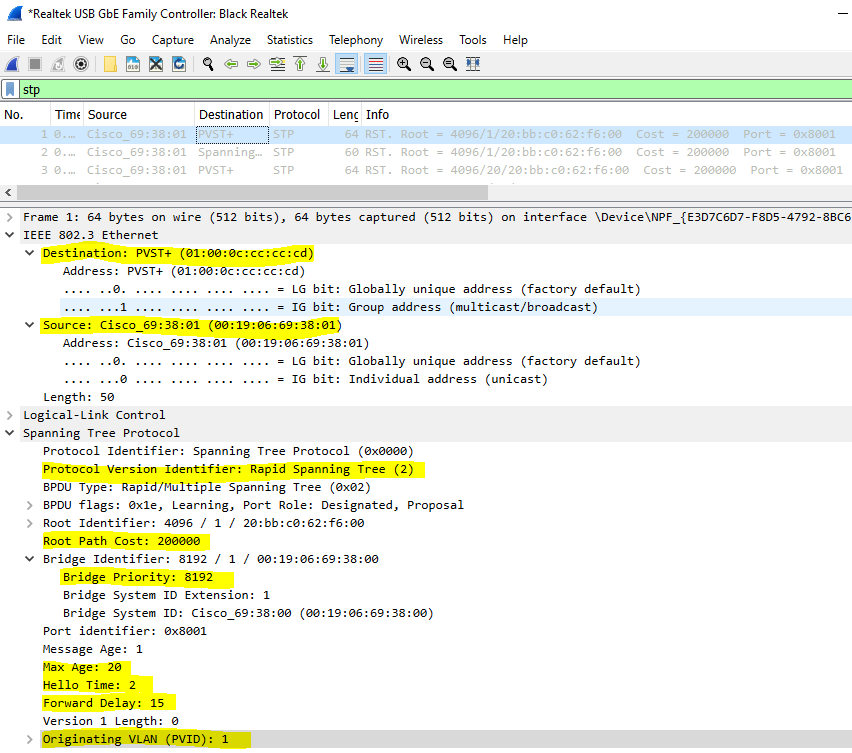Image resolution: width=852 pixels, height=753 pixels.
Task: Select packet 3 with root 4096/20
Action: click(426, 170)
